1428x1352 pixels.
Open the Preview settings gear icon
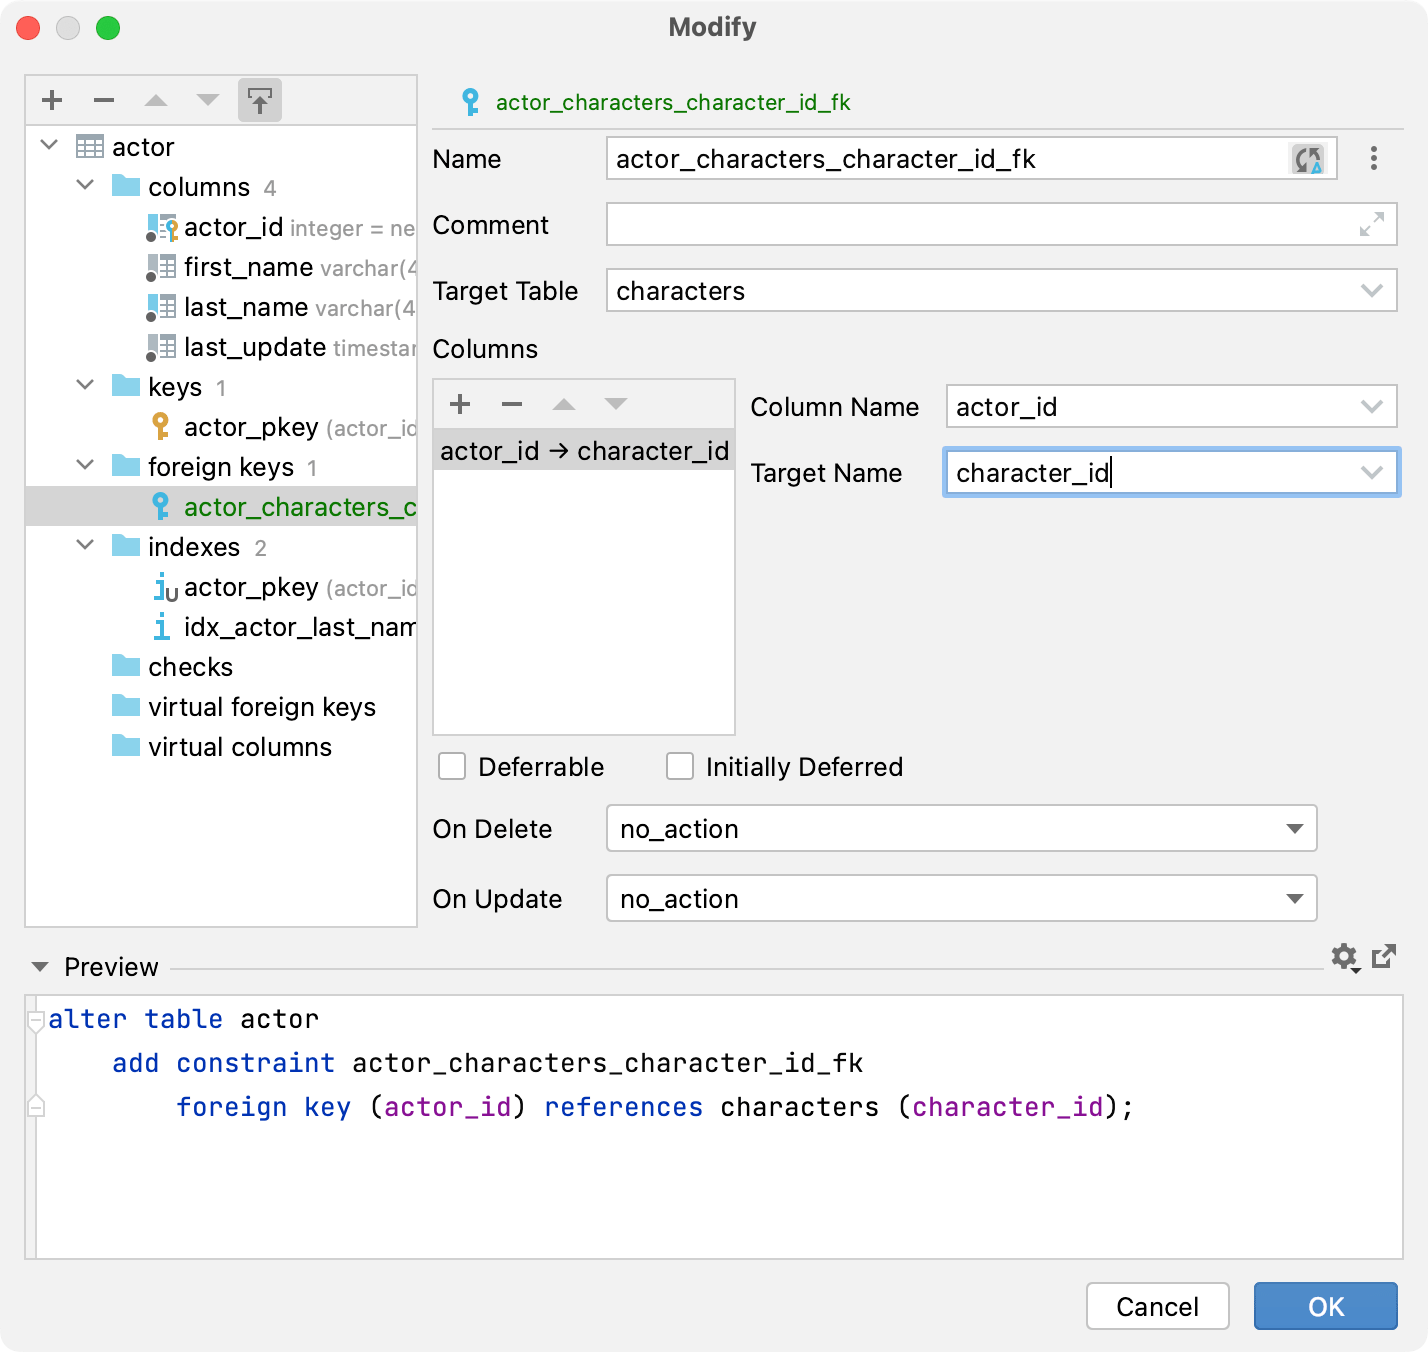pyautogui.click(x=1344, y=957)
